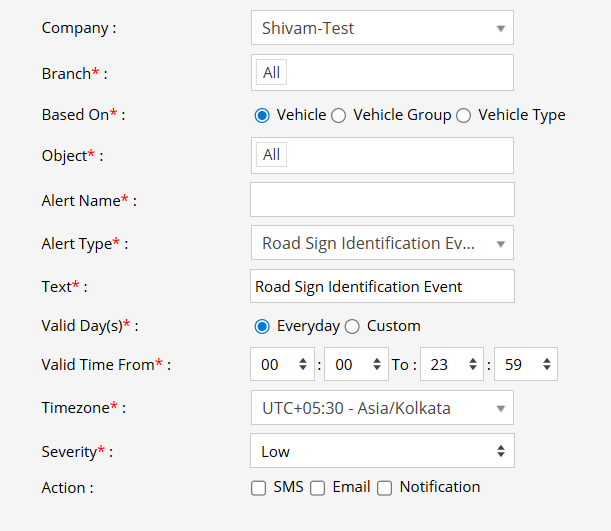Open the start hour selector showing 00

[282, 365]
